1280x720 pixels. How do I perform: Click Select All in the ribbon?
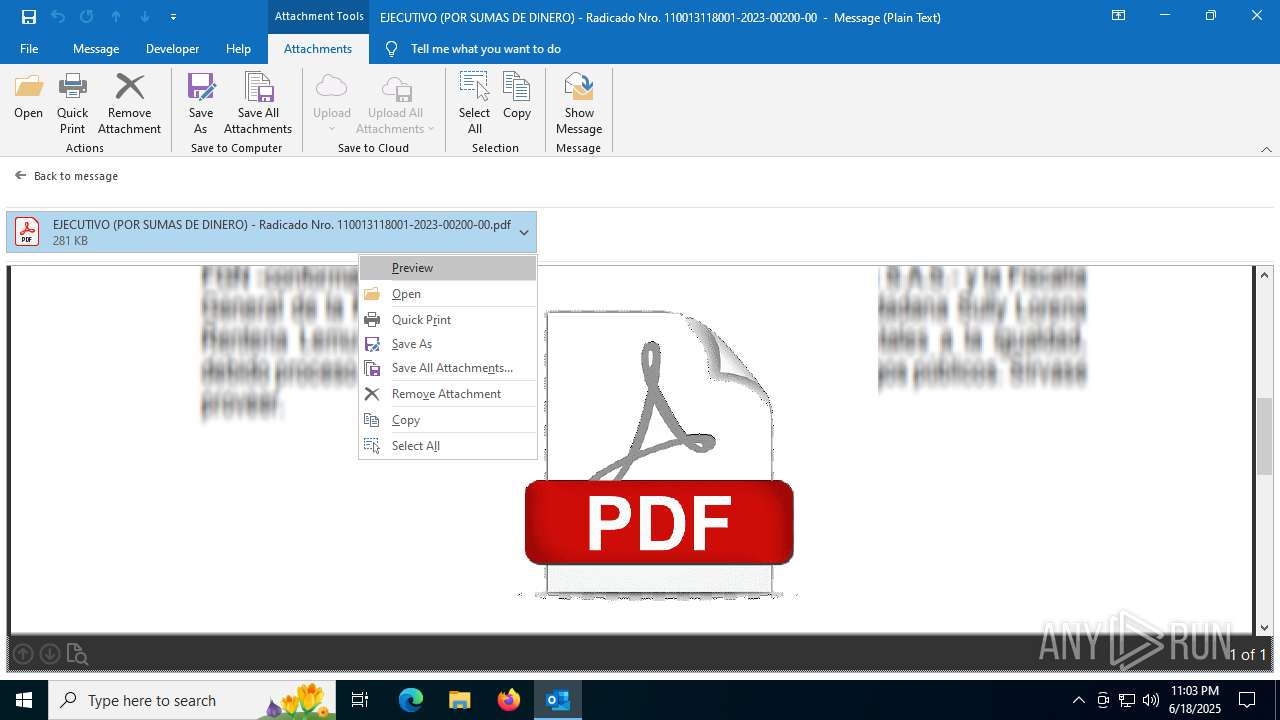[x=474, y=104]
